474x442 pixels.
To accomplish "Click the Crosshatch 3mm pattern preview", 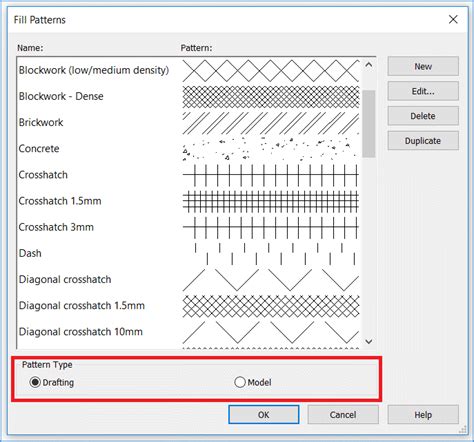I will [x=271, y=227].
